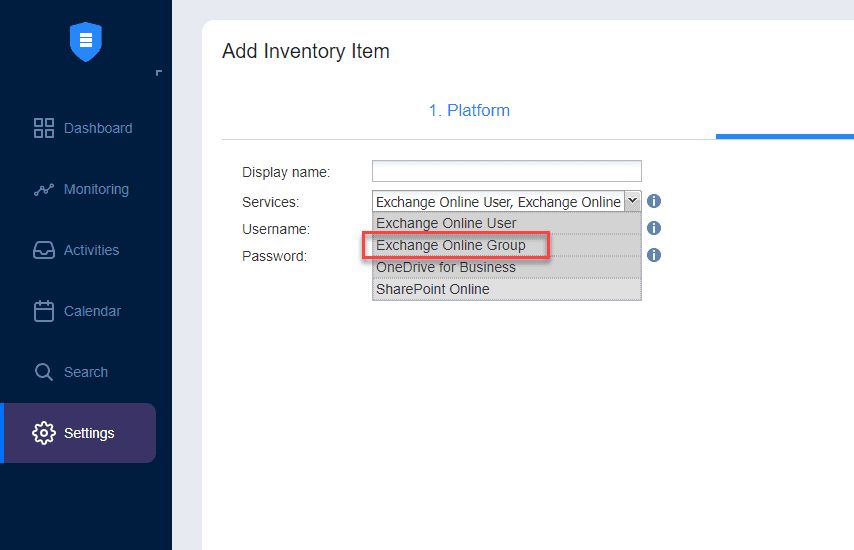Screen dimensions: 854x550
Task: Click the Monitoring graph icon
Action: (x=44, y=189)
